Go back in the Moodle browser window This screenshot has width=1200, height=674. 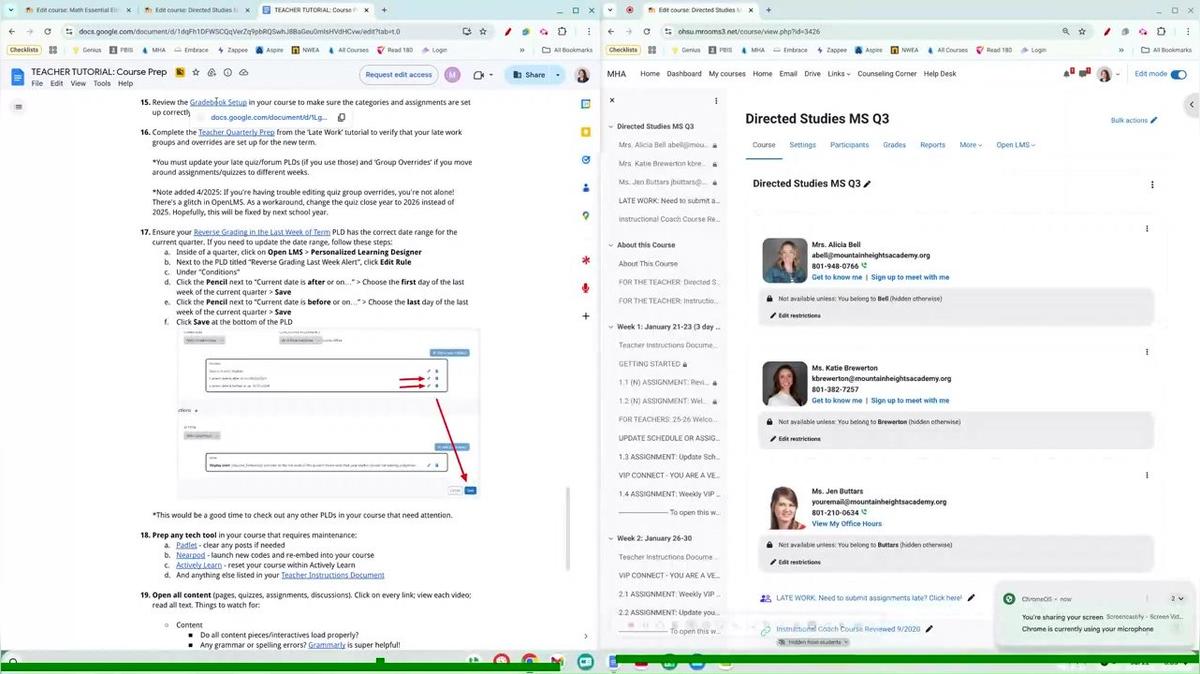click(613, 31)
